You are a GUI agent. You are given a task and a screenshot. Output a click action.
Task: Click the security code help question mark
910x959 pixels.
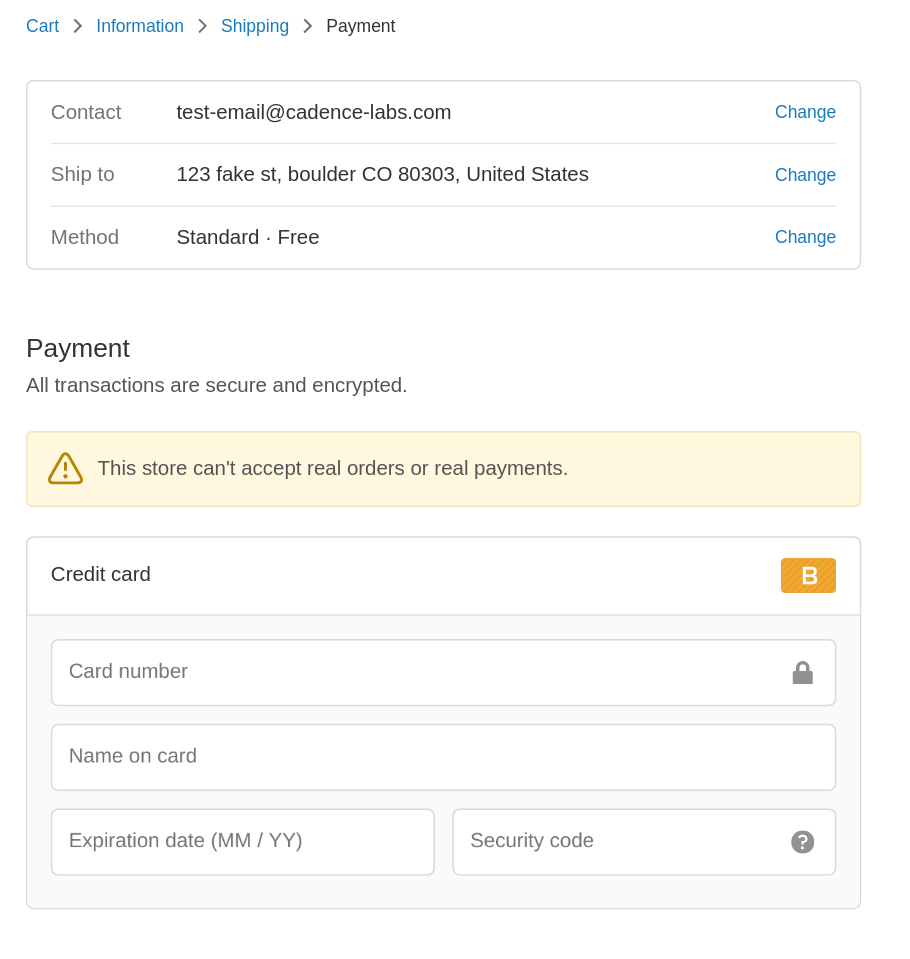[x=802, y=842]
